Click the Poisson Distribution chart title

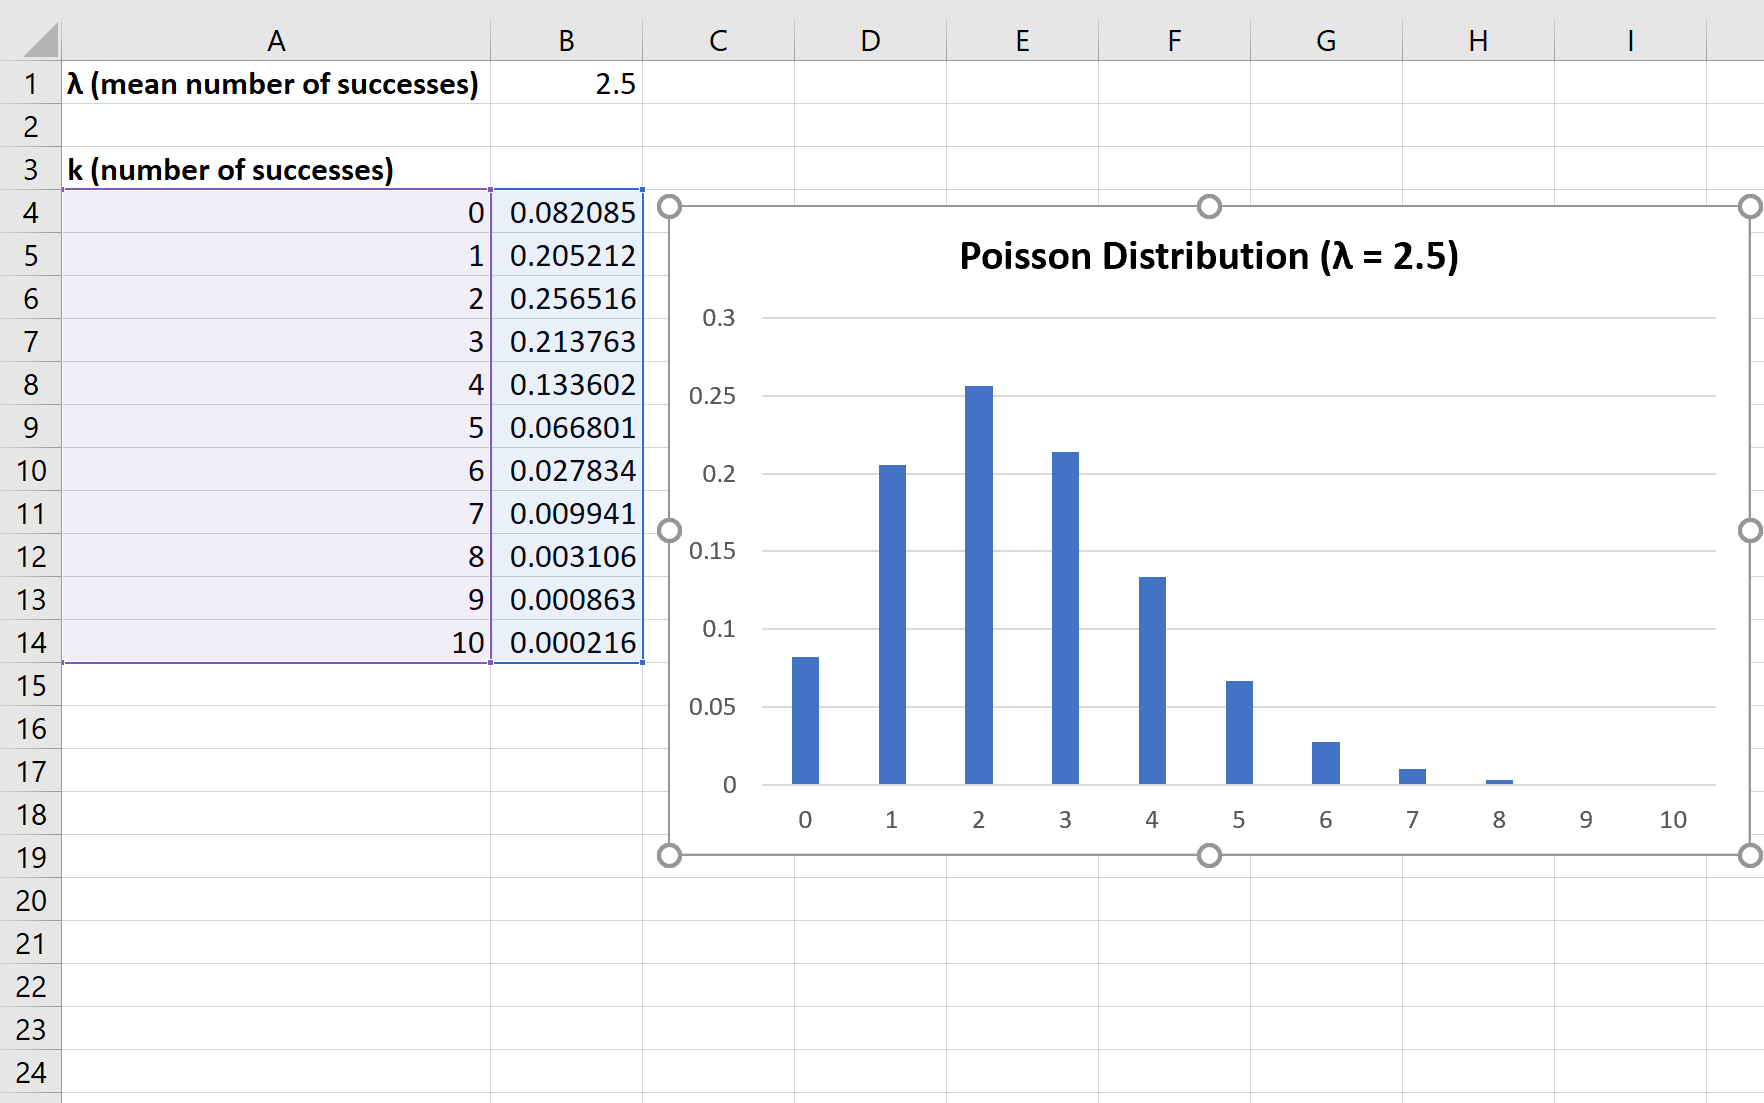click(1208, 257)
